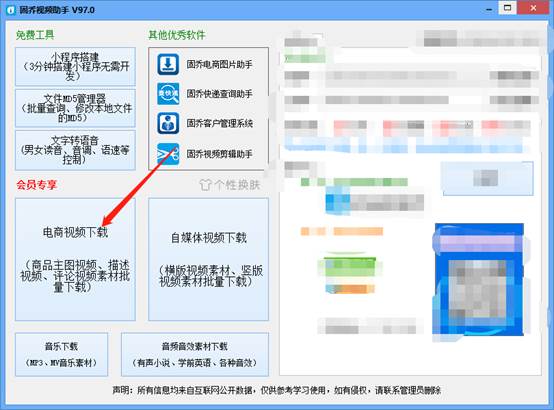554x410 pixels.
Task: Click the shirt icon beside 个性换肤
Action: (205, 184)
